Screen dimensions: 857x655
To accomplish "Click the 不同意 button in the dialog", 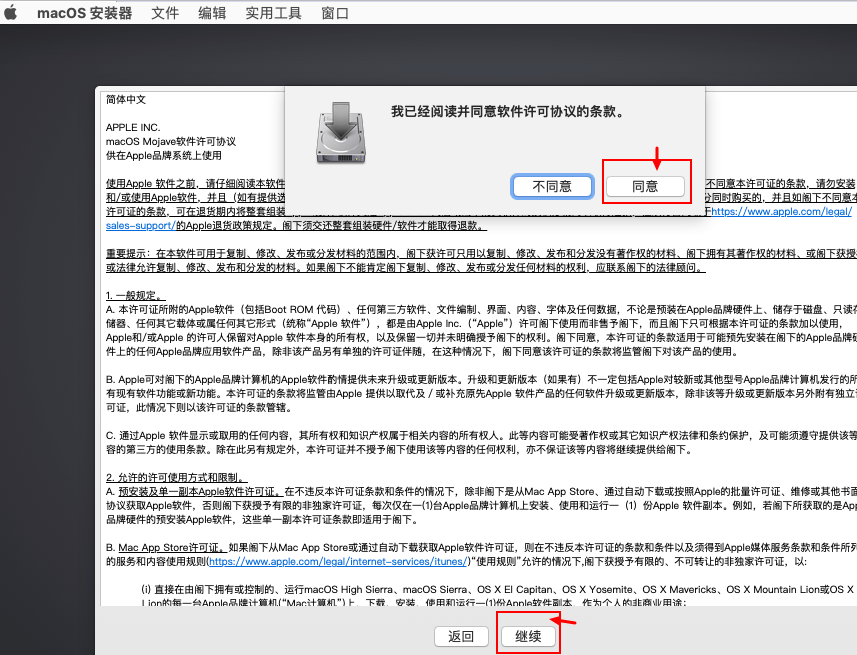I will [x=552, y=186].
